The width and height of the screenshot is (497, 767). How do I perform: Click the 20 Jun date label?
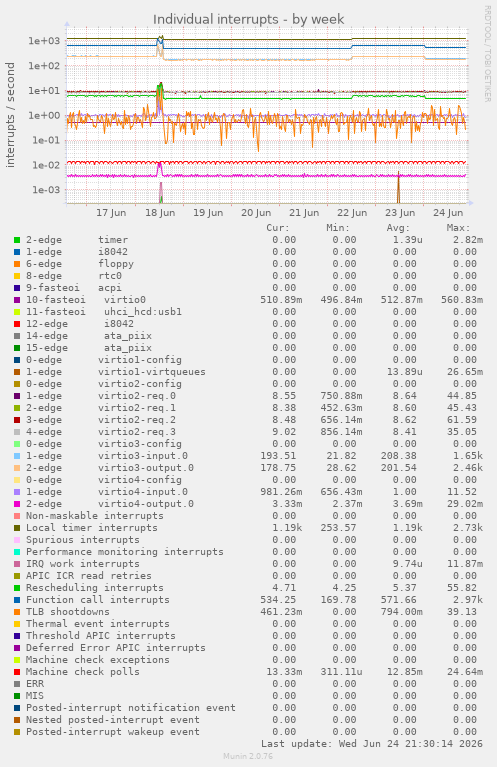[x=256, y=213]
